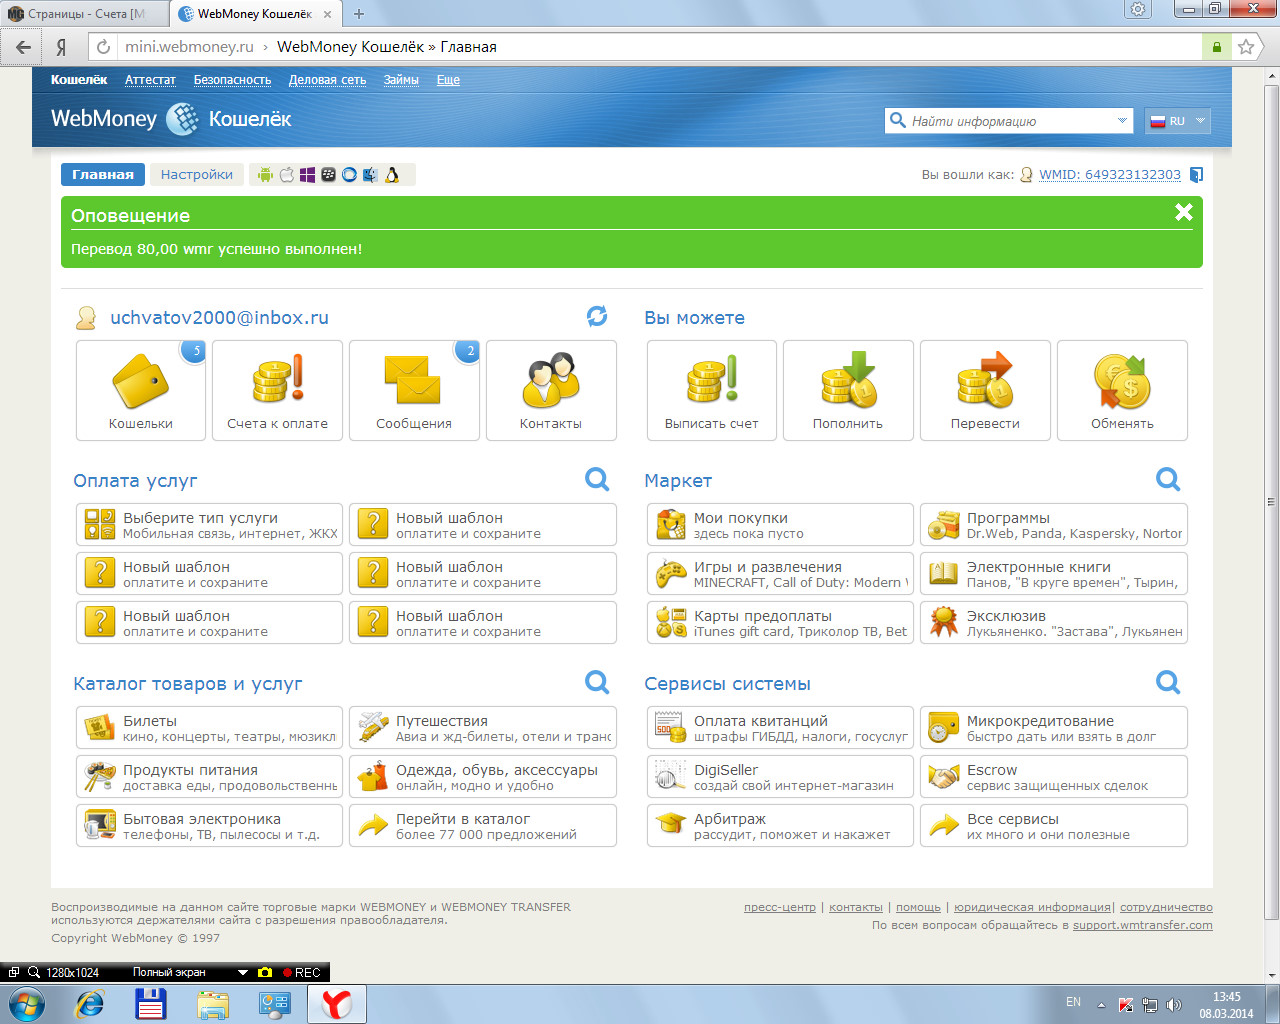Expand the Найти информацию search dropdown arrow
Viewport: 1280px width, 1024px height.
(1122, 121)
